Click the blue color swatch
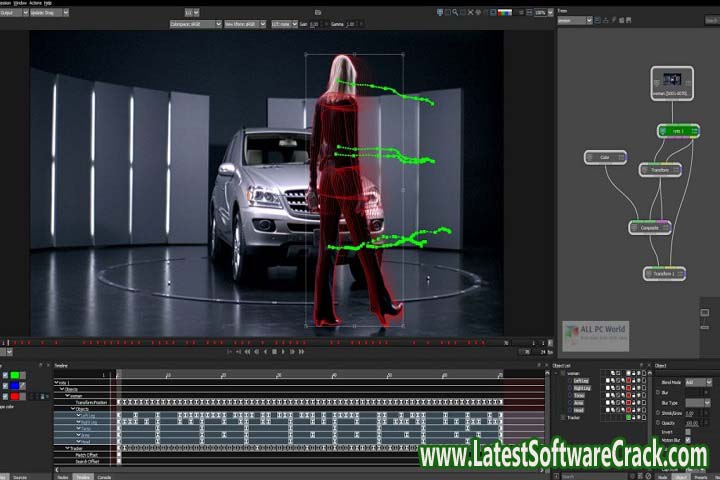The width and height of the screenshot is (720, 480). (15, 386)
